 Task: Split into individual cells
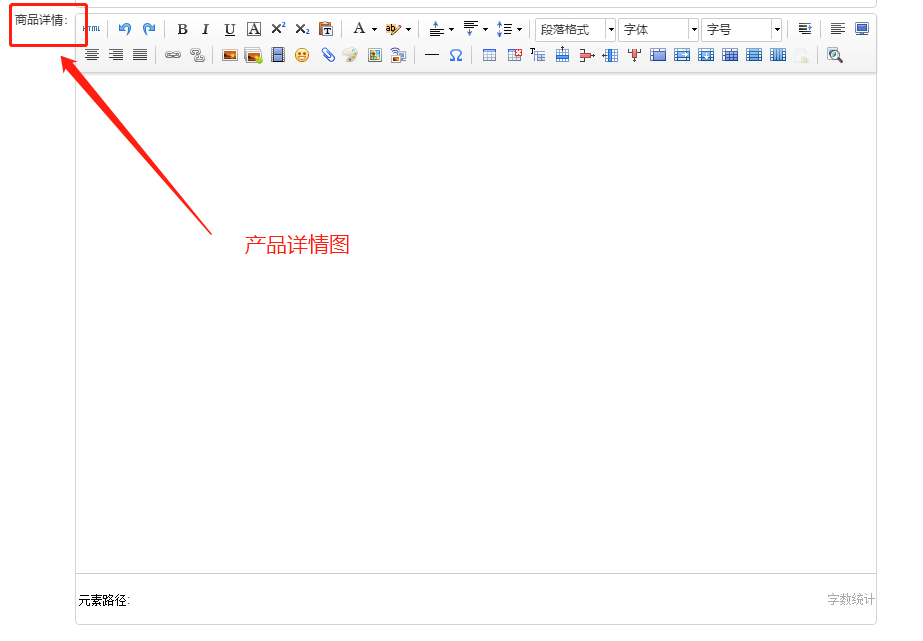(730, 55)
